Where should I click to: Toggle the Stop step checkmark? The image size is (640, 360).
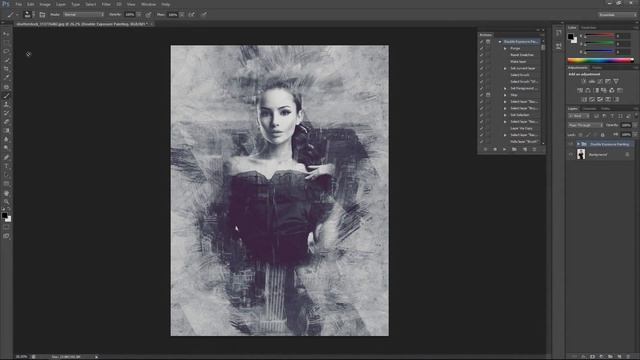482,95
